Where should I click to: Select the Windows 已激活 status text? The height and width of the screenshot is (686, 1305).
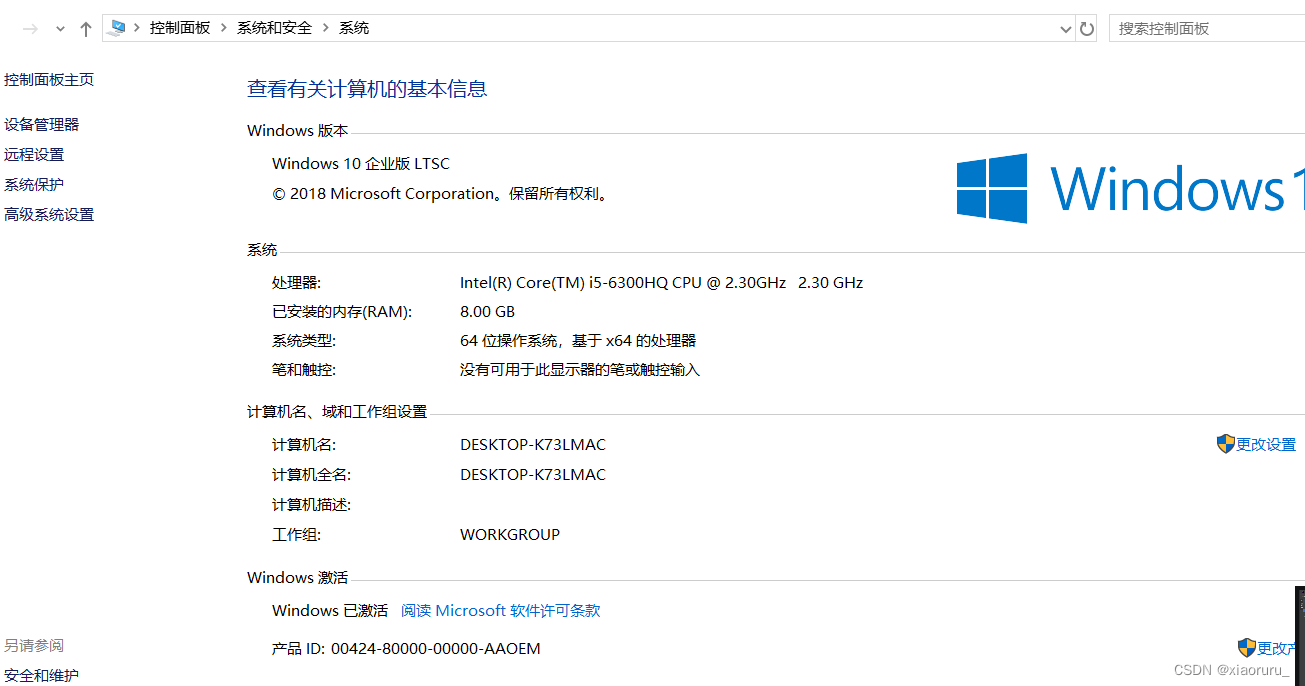click(x=330, y=611)
